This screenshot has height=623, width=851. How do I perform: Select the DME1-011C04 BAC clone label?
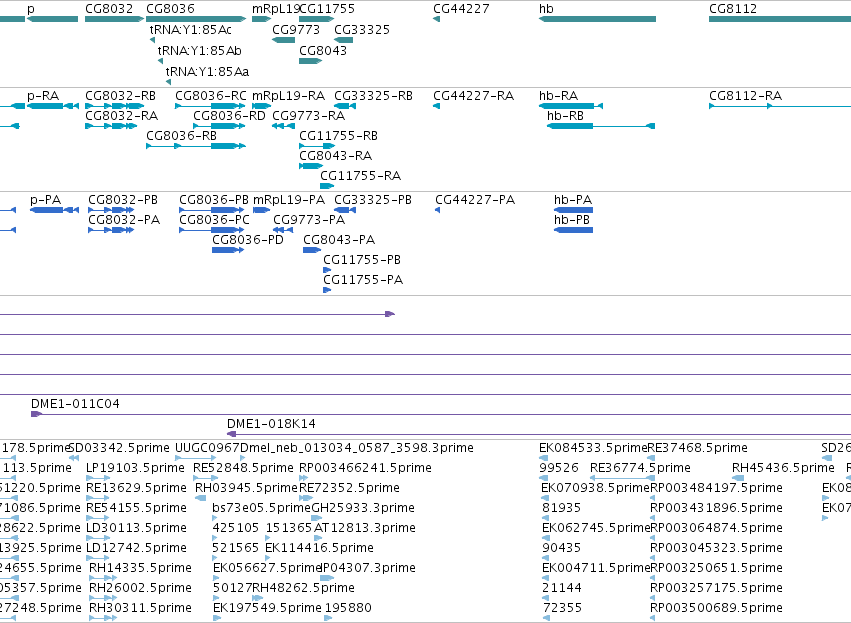pos(75,404)
